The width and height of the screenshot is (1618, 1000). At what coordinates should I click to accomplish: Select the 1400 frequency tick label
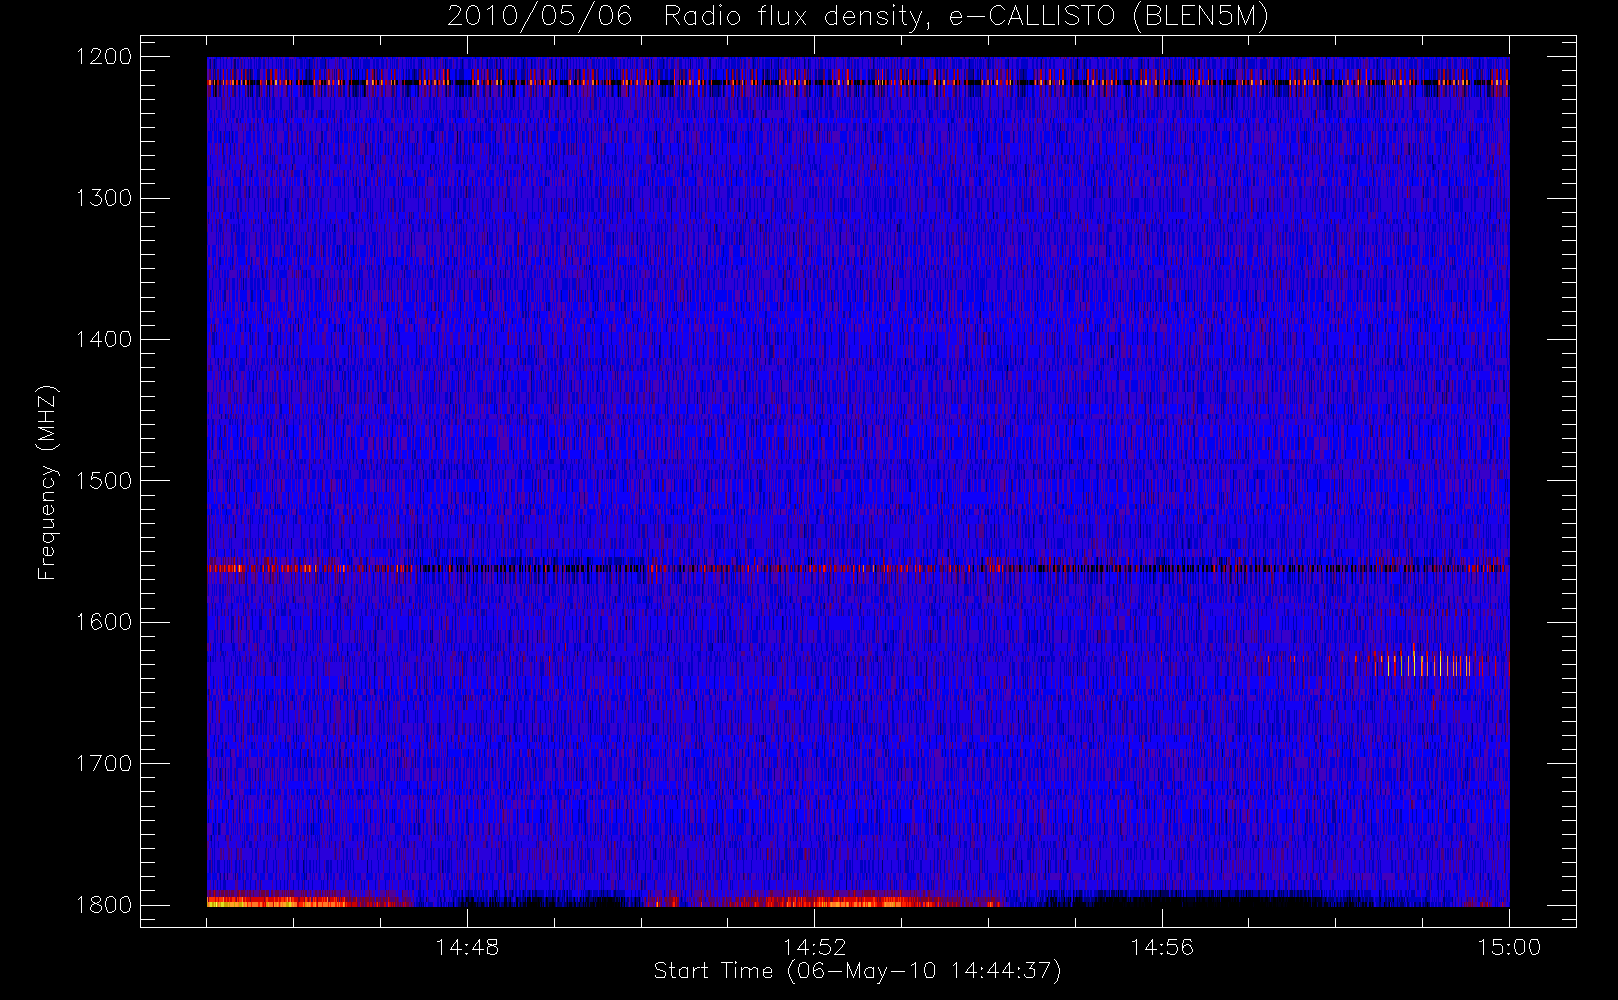tap(104, 339)
